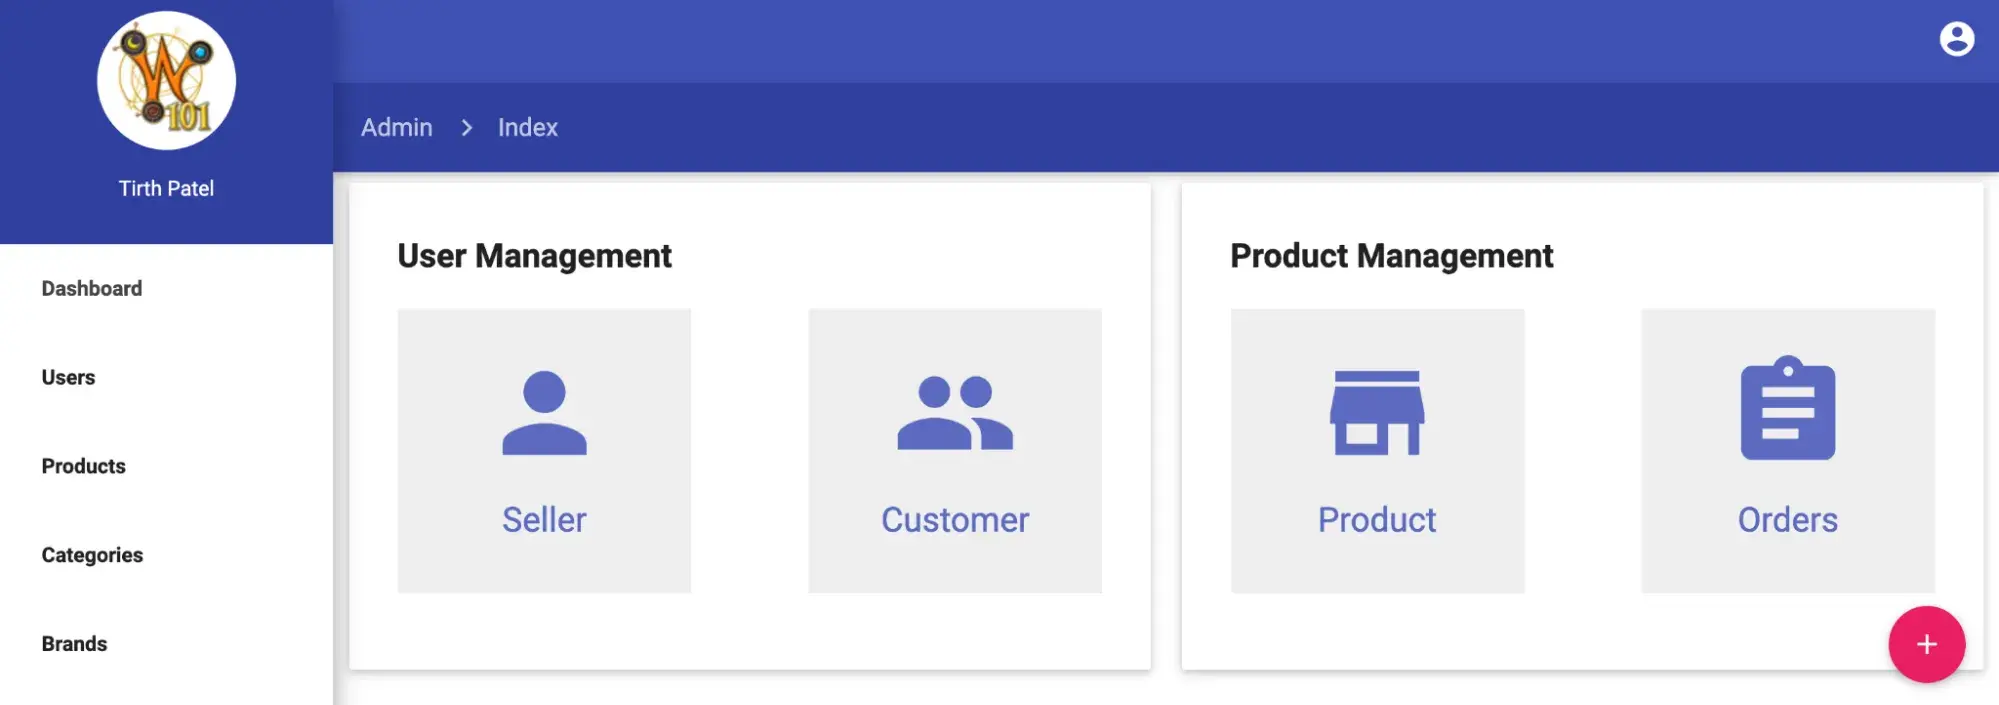Viewport: 1999px width, 705px height.
Task: Click the account profile icon in header
Action: tap(1956, 39)
